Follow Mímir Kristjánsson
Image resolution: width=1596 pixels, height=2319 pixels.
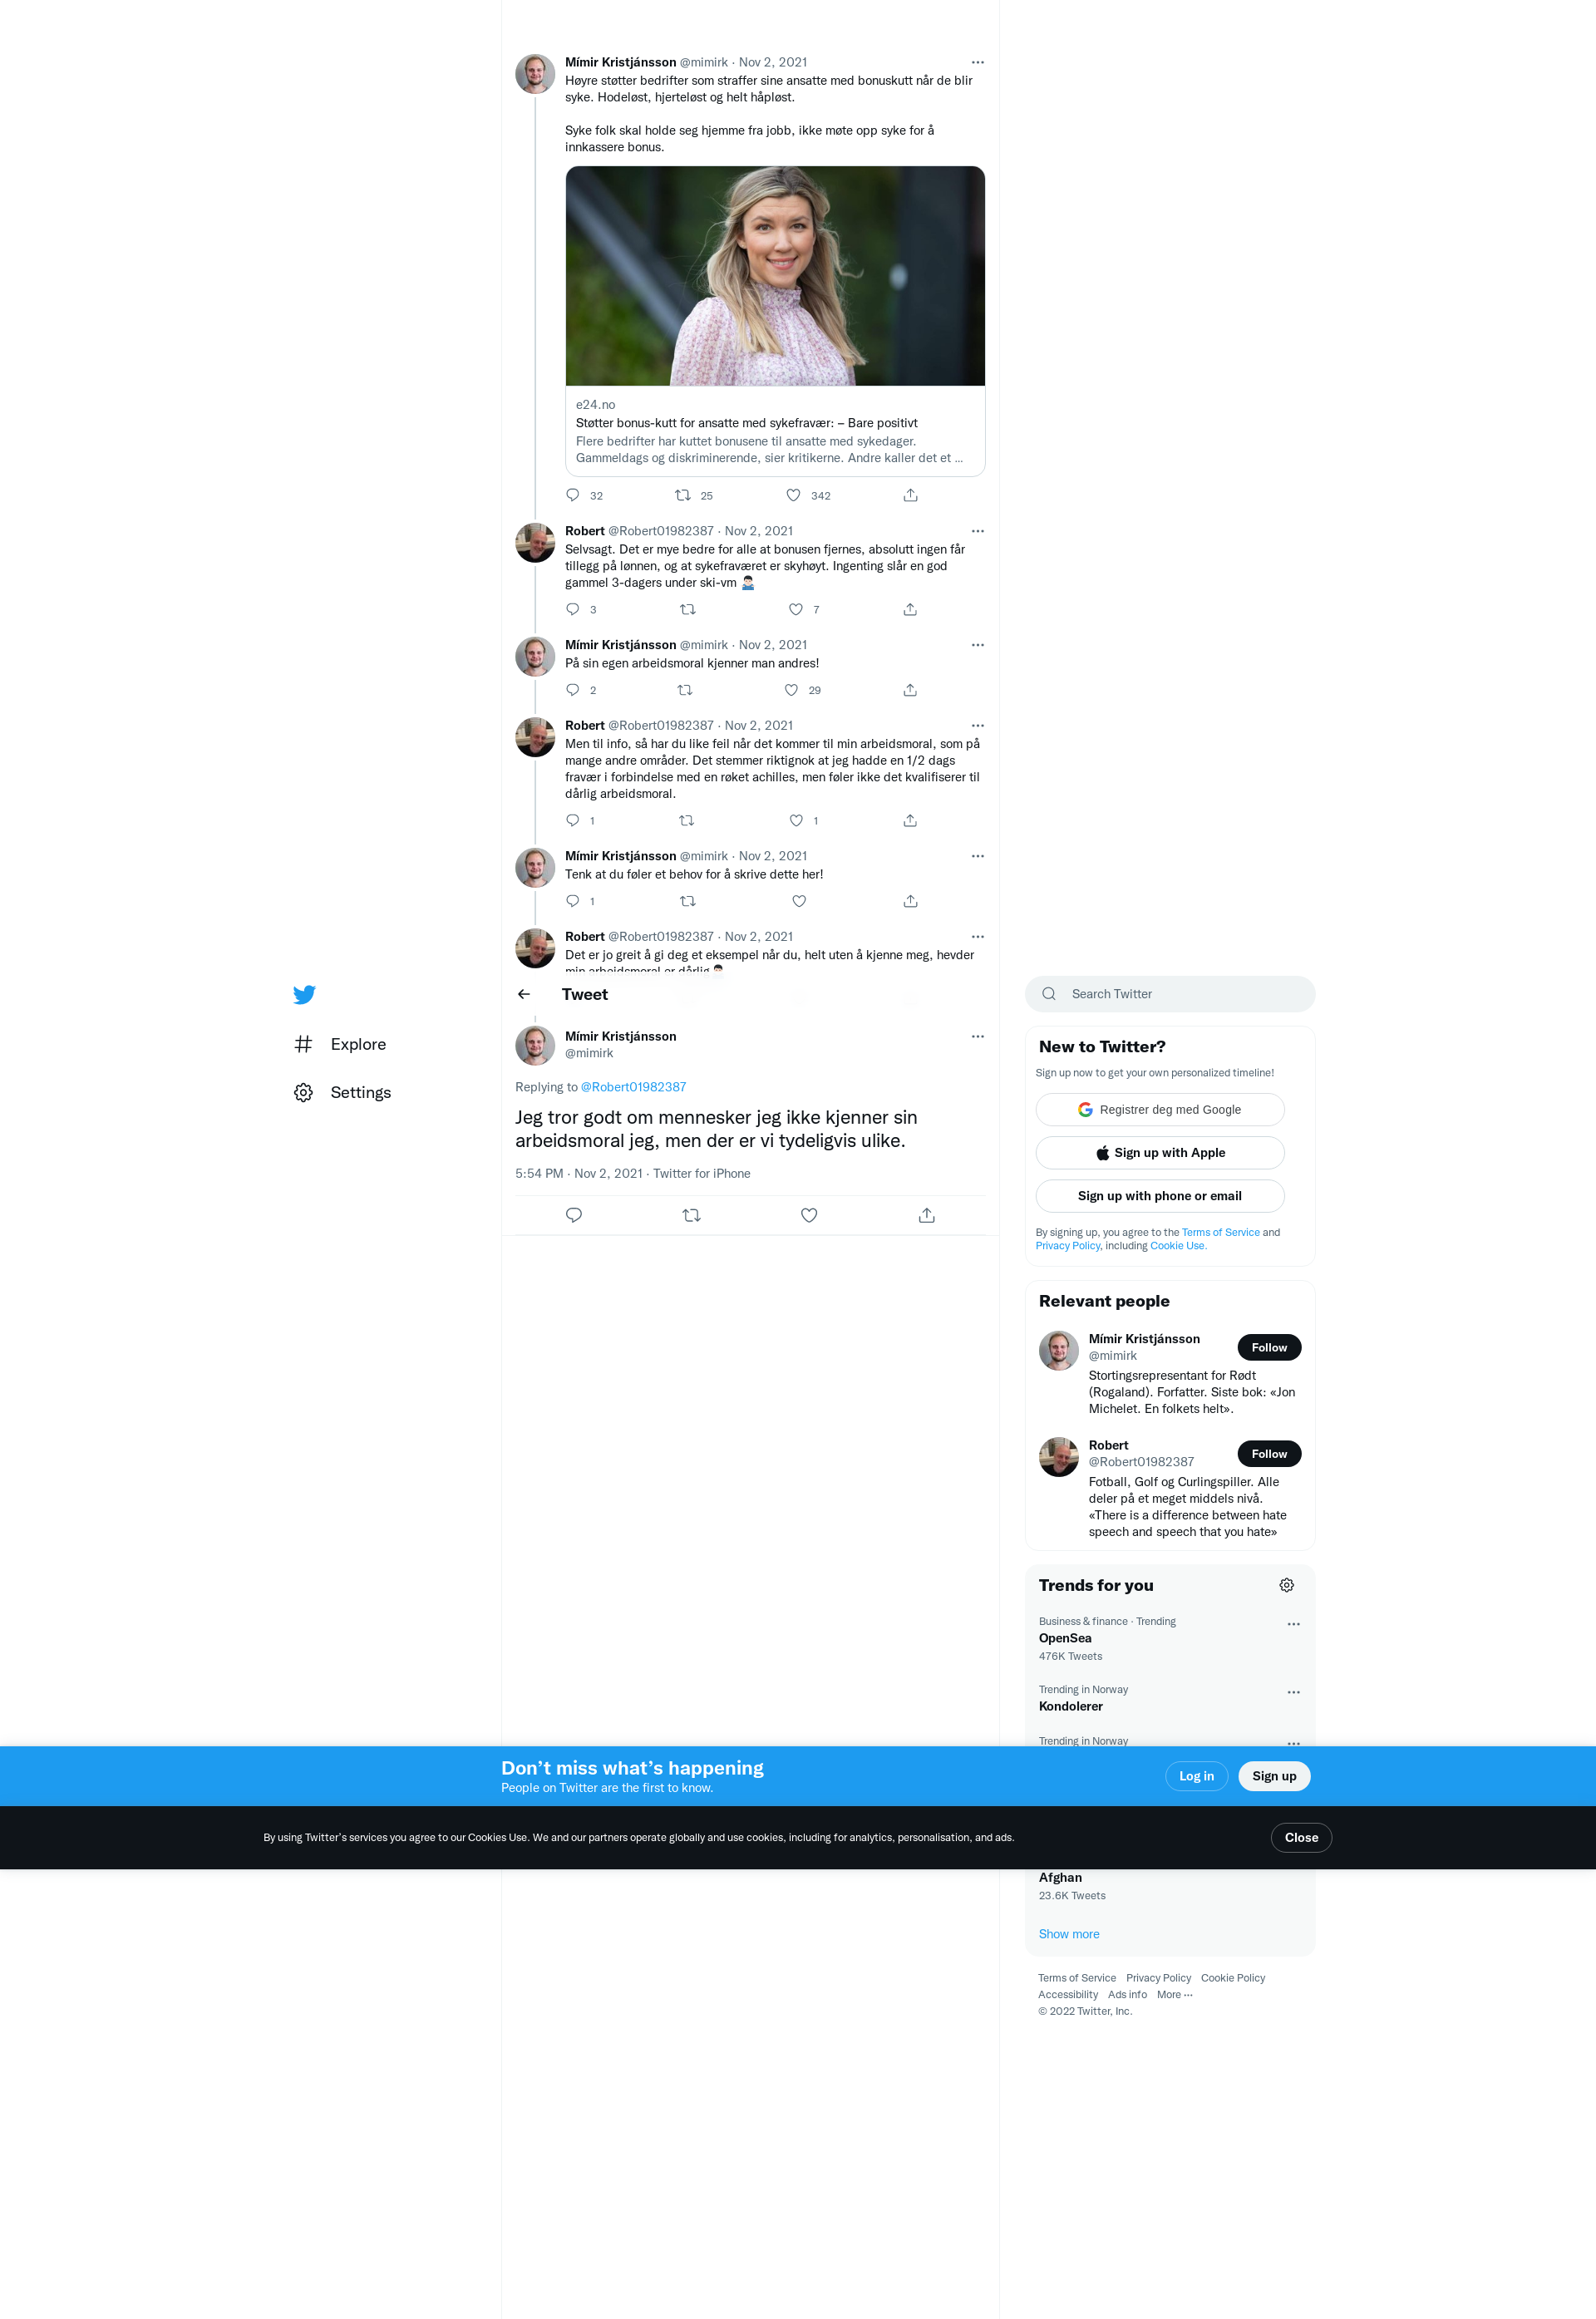[x=1269, y=1348]
